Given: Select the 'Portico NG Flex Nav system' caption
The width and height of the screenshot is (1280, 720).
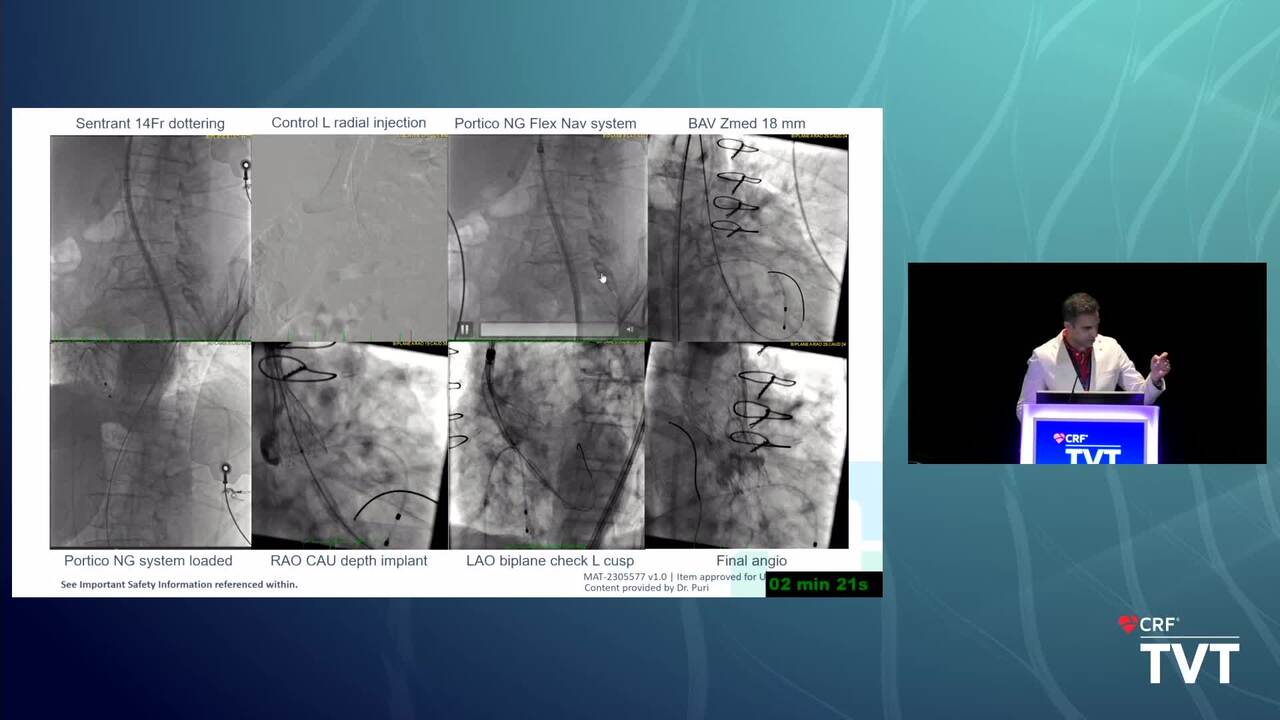Looking at the screenshot, I should [x=545, y=123].
